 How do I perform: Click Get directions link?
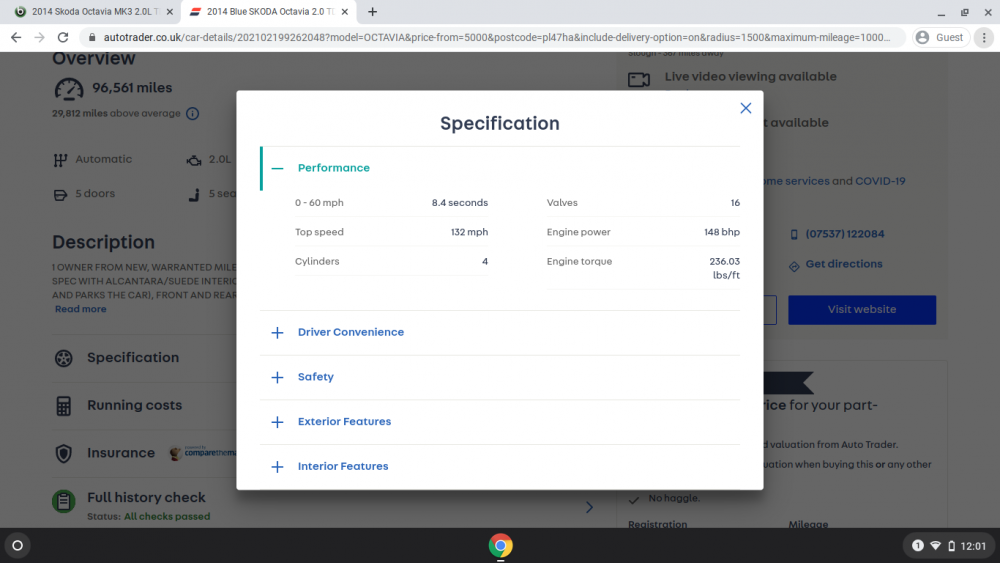844,264
